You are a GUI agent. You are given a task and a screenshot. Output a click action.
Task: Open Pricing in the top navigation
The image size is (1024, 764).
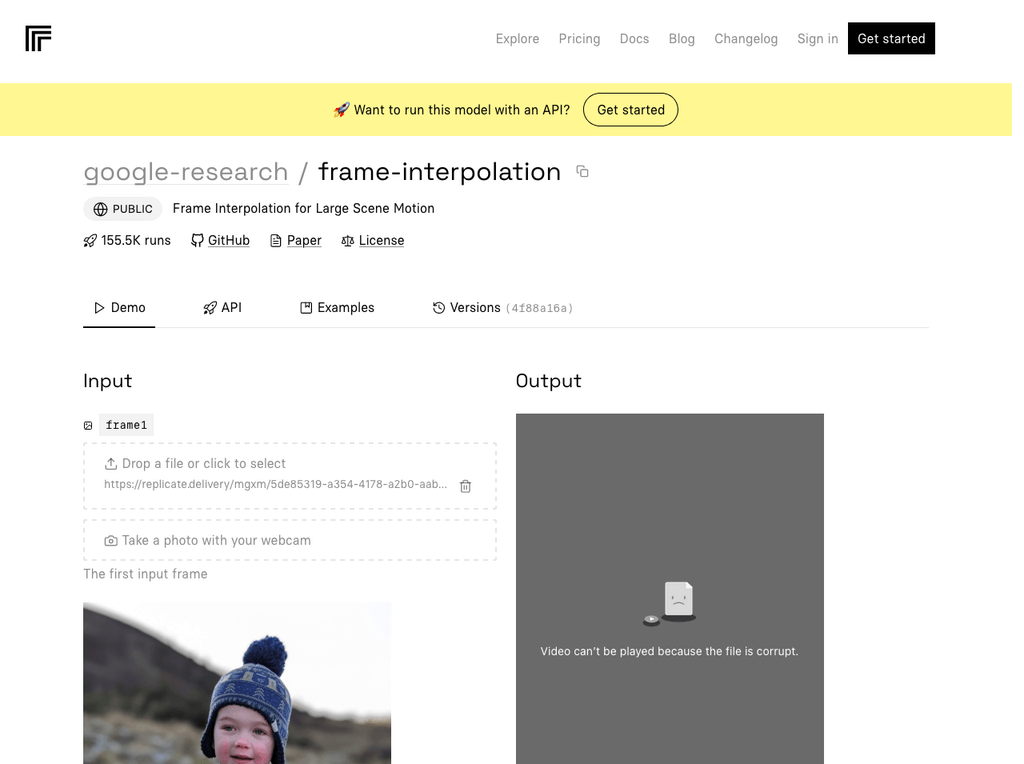tap(579, 39)
